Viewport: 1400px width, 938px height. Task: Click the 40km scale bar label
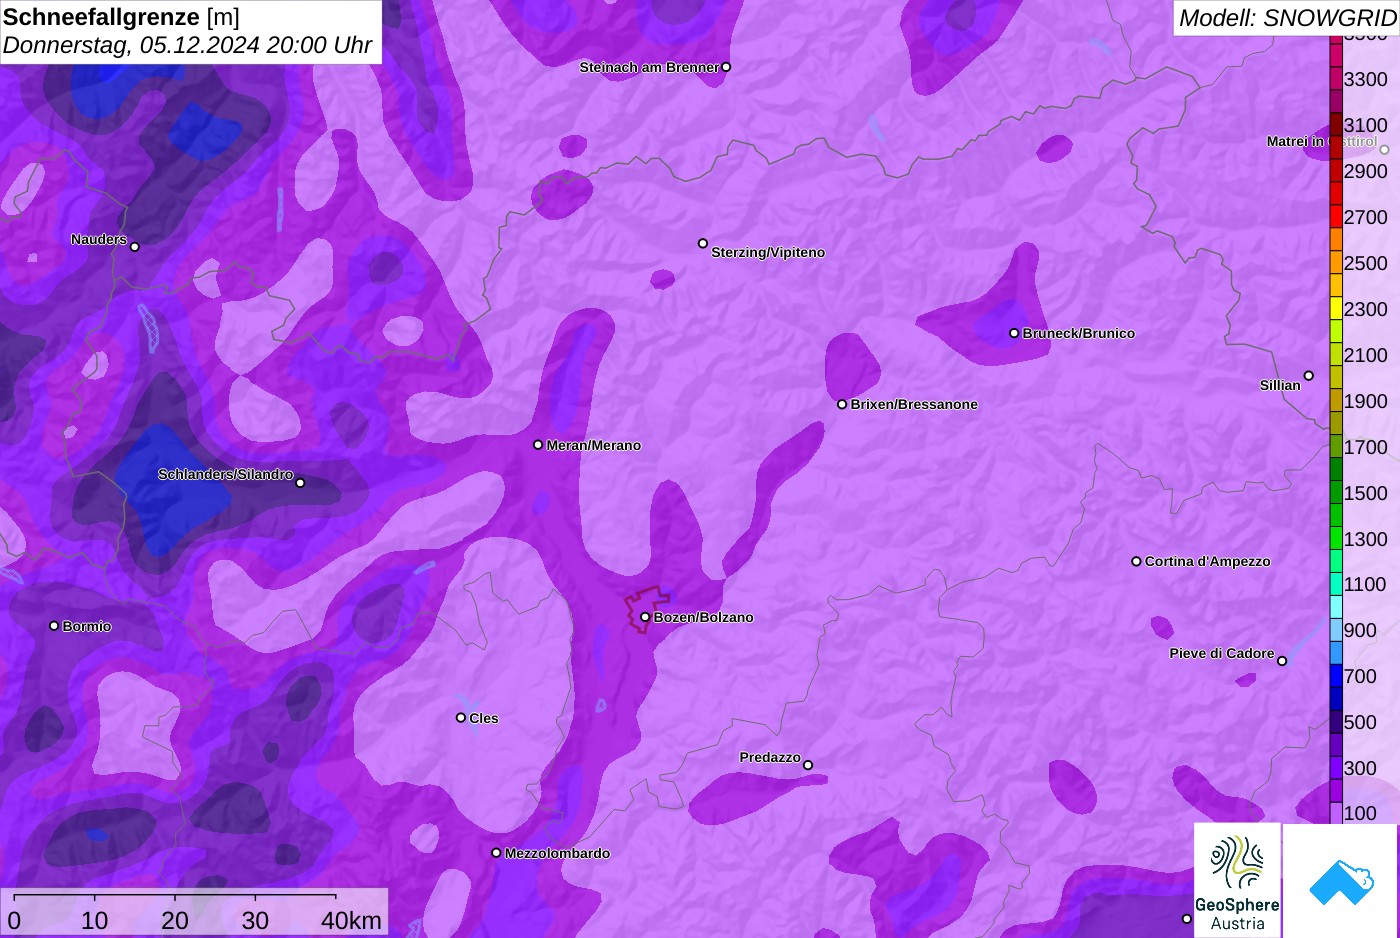coord(351,920)
